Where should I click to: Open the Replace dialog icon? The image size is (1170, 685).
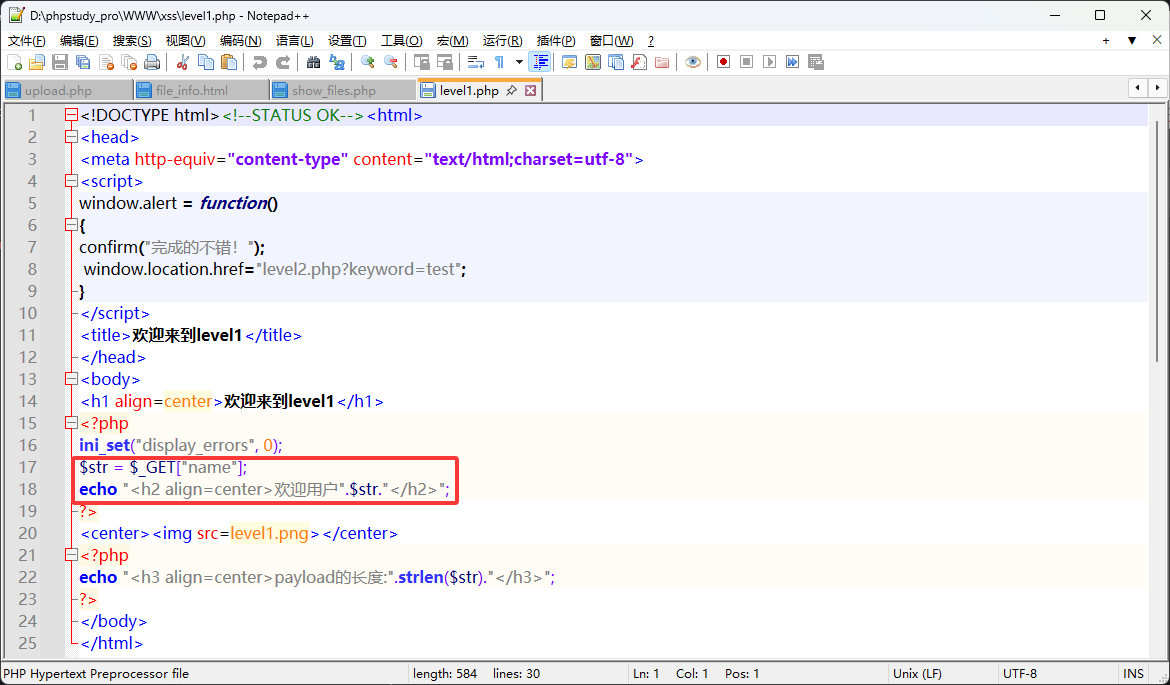tap(337, 62)
